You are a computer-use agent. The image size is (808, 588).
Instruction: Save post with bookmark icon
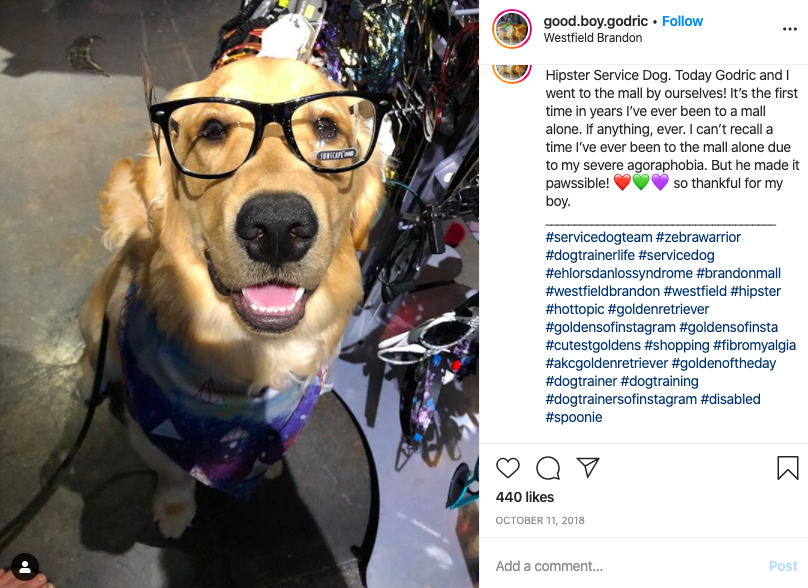click(x=787, y=468)
